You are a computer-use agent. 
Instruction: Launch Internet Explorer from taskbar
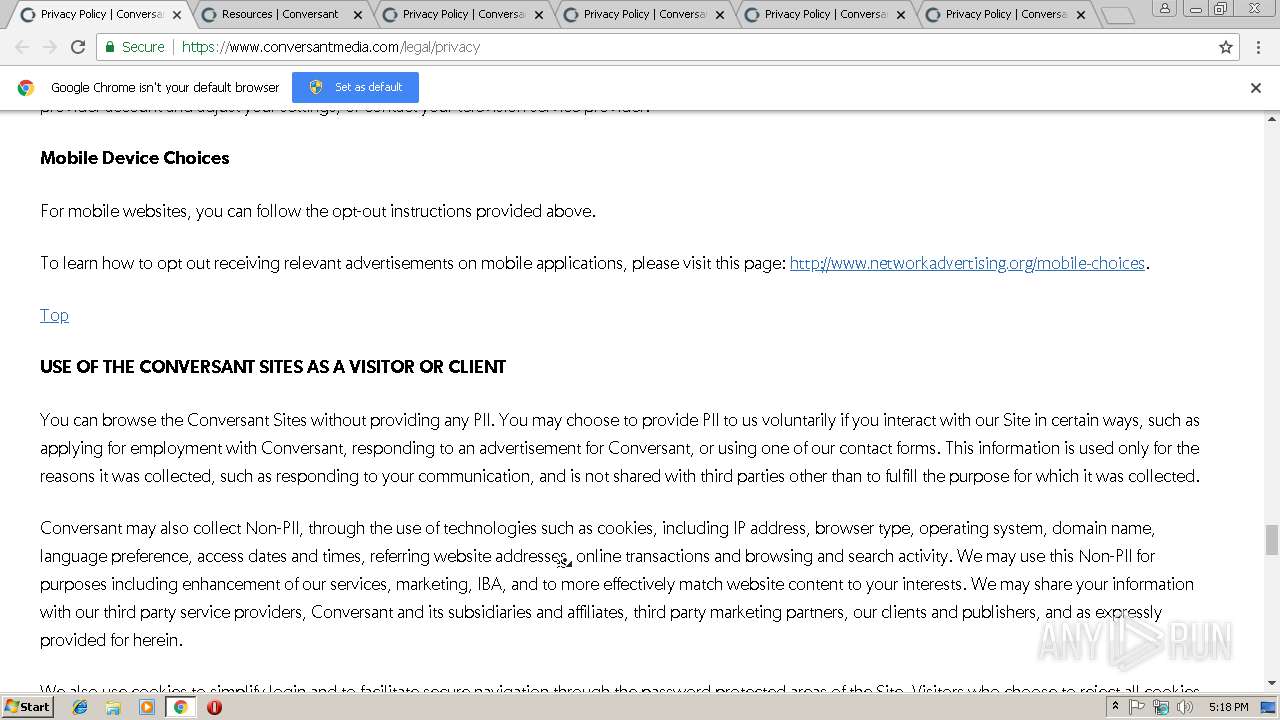[80, 707]
